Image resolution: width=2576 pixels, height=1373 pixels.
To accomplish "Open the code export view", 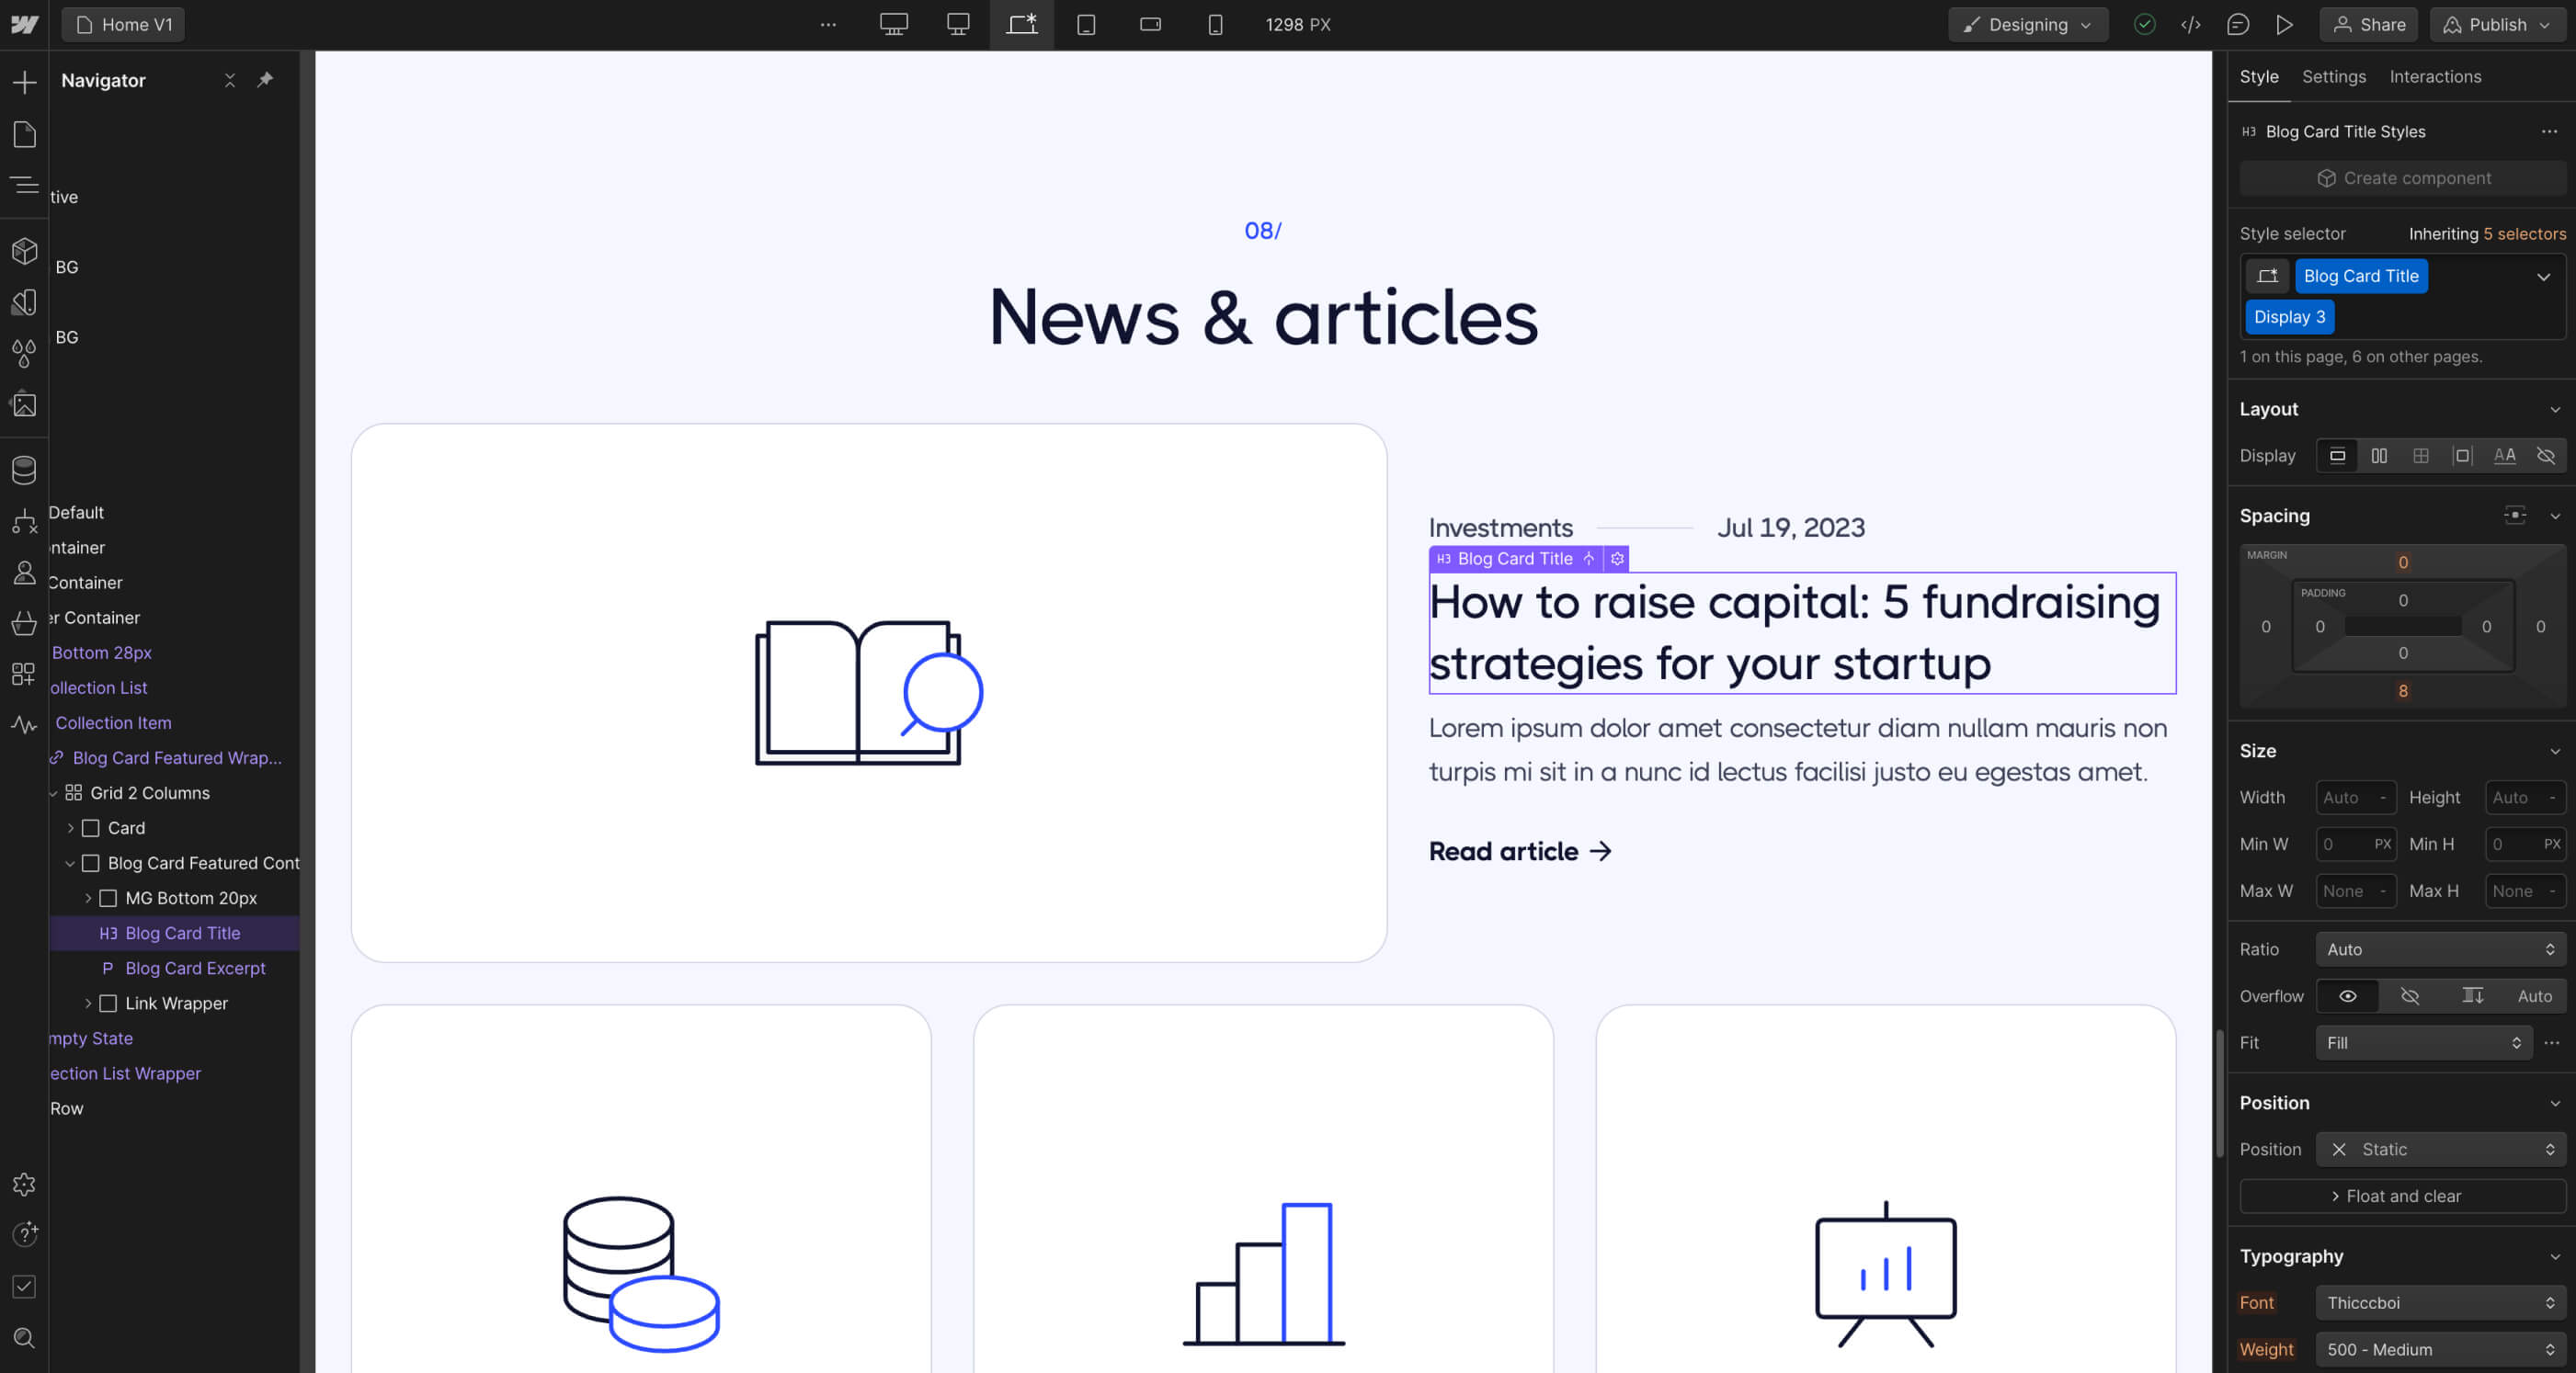I will coord(2191,24).
